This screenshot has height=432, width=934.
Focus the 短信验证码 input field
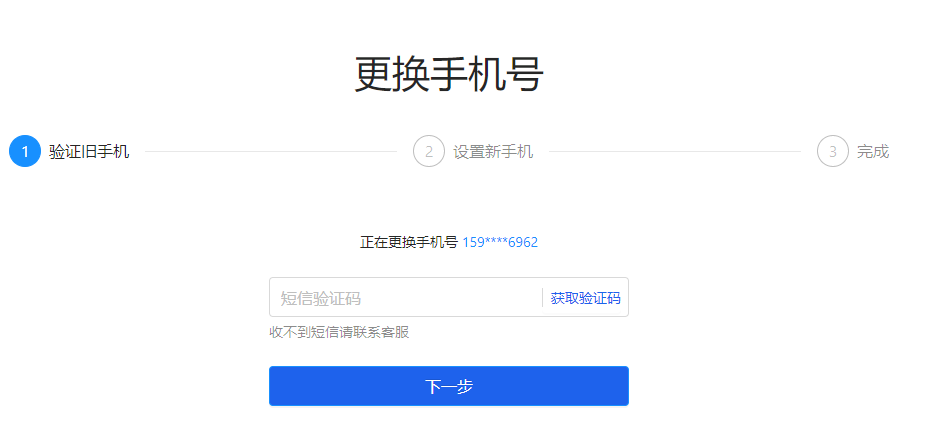tap(406, 297)
